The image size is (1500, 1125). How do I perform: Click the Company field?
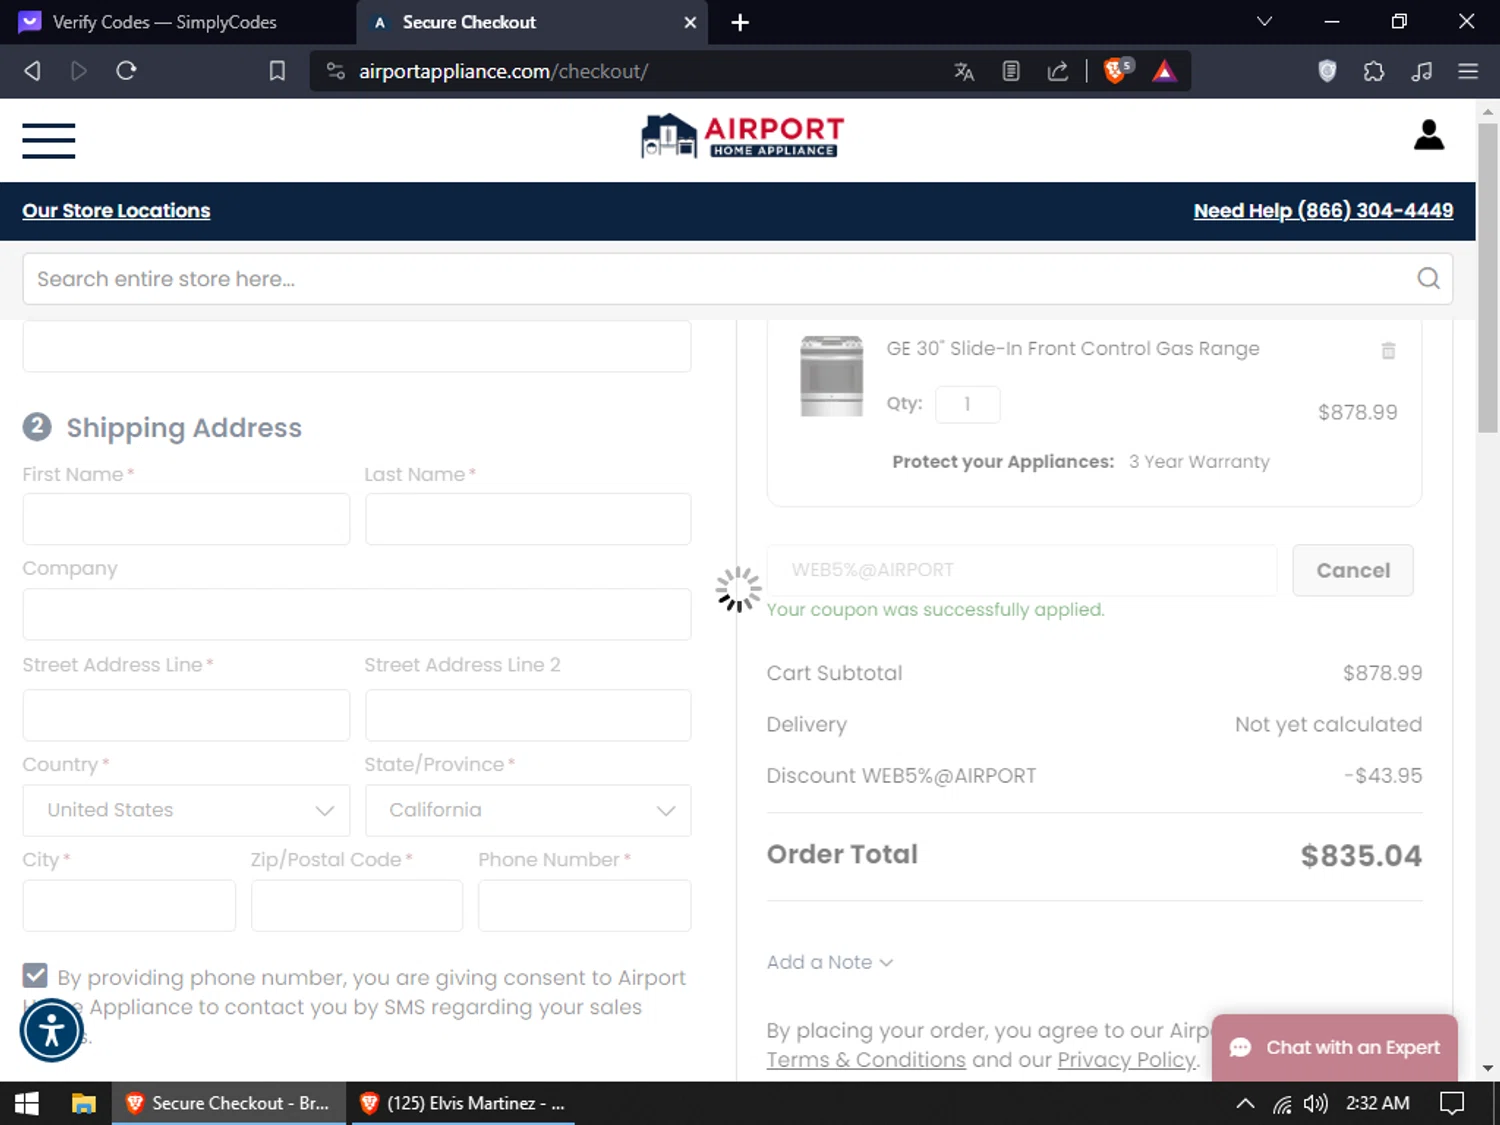click(x=357, y=614)
